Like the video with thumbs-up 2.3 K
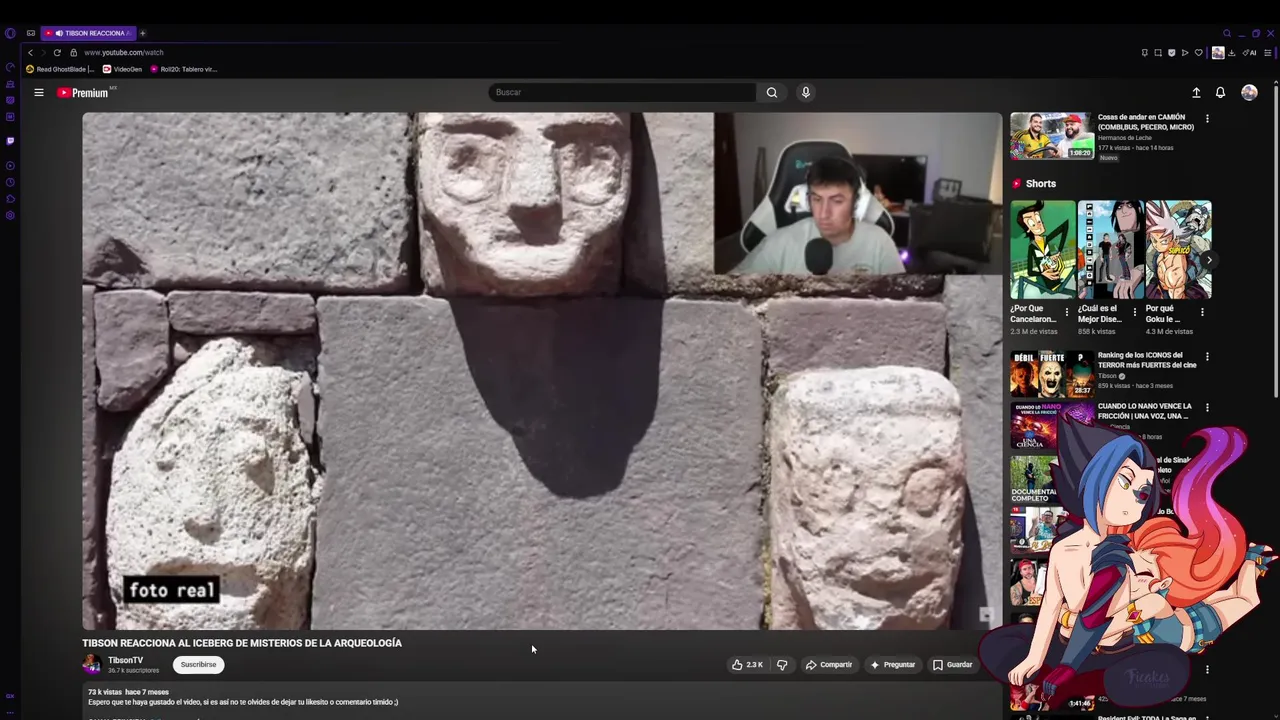Screen dimensions: 1280x720 tap(747, 664)
